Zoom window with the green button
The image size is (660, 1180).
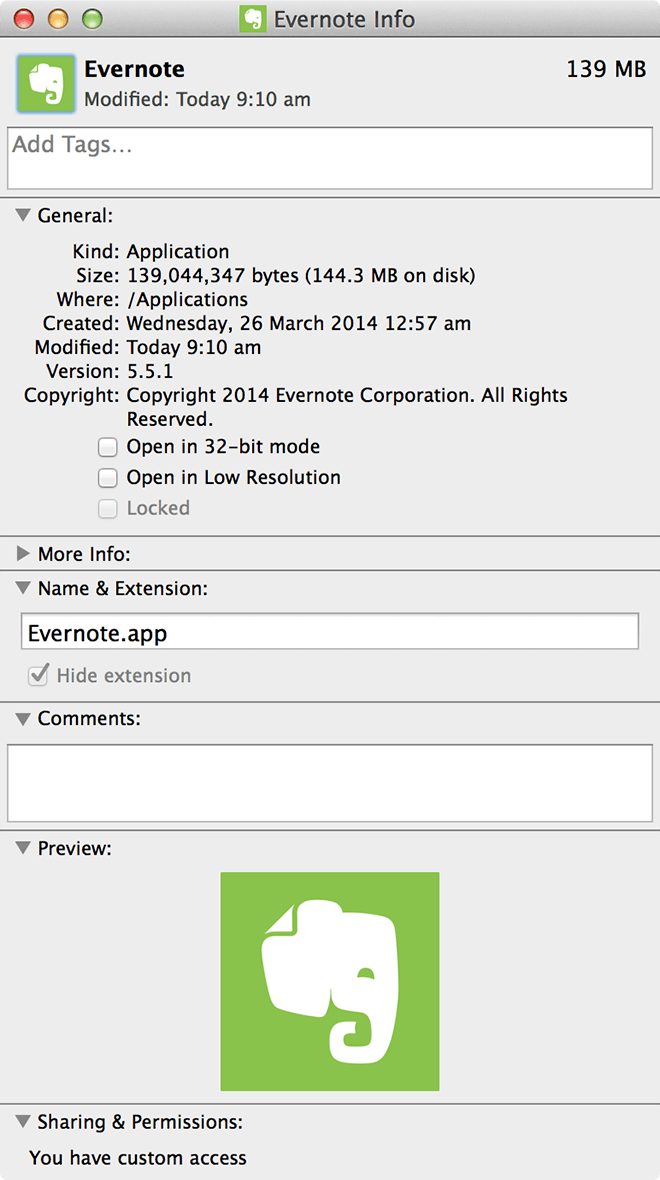click(92, 18)
